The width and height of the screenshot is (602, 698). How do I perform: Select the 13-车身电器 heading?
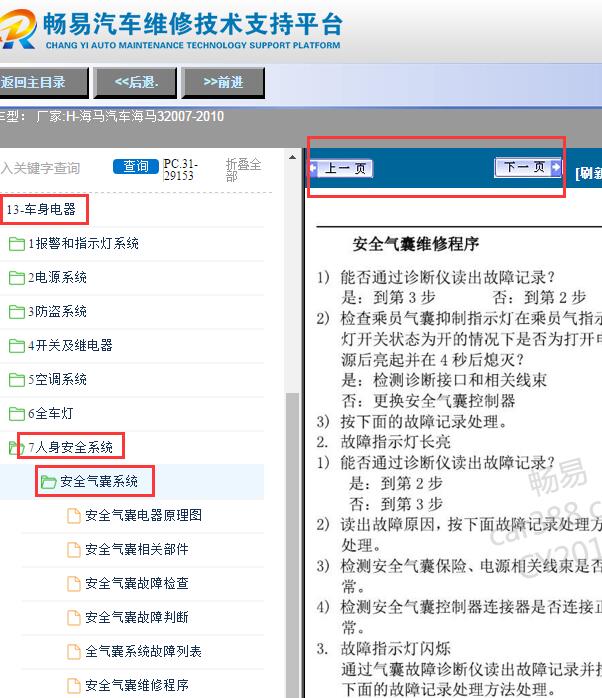pyautogui.click(x=41, y=209)
